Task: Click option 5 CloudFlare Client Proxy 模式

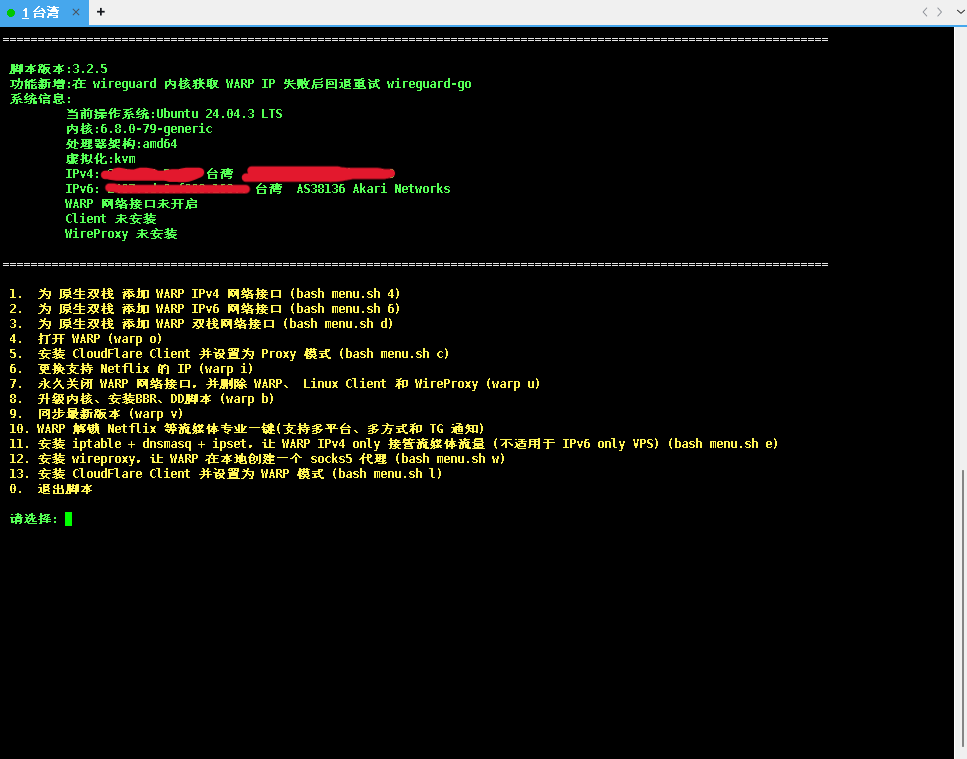Action: click(229, 353)
